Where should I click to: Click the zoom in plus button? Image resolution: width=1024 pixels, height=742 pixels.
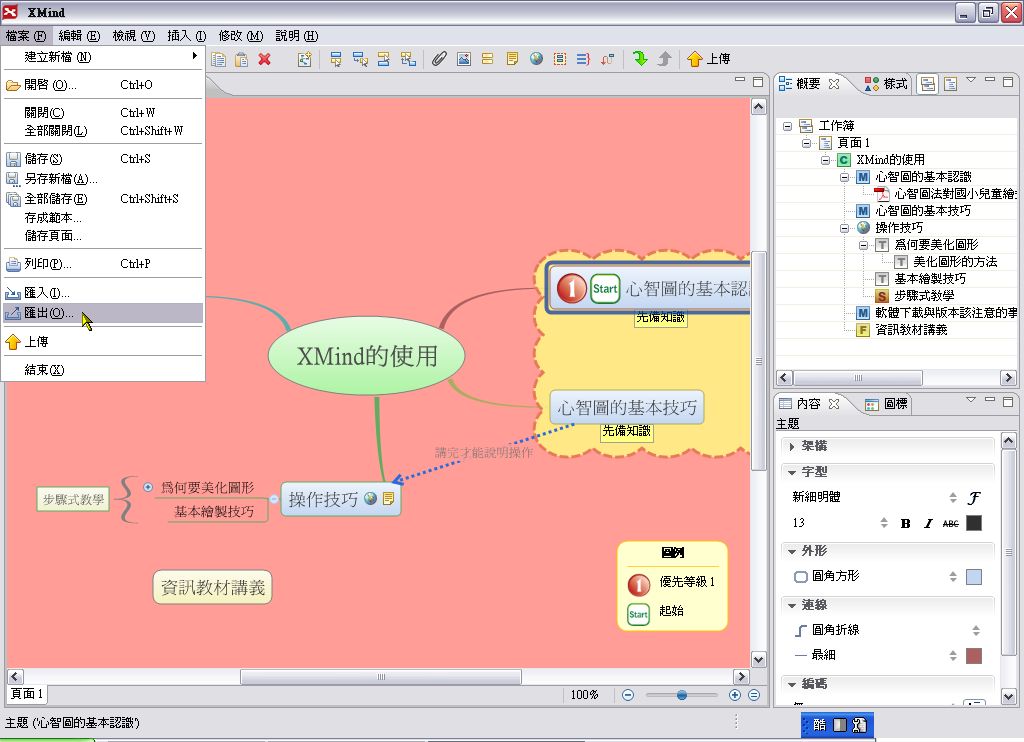735,695
